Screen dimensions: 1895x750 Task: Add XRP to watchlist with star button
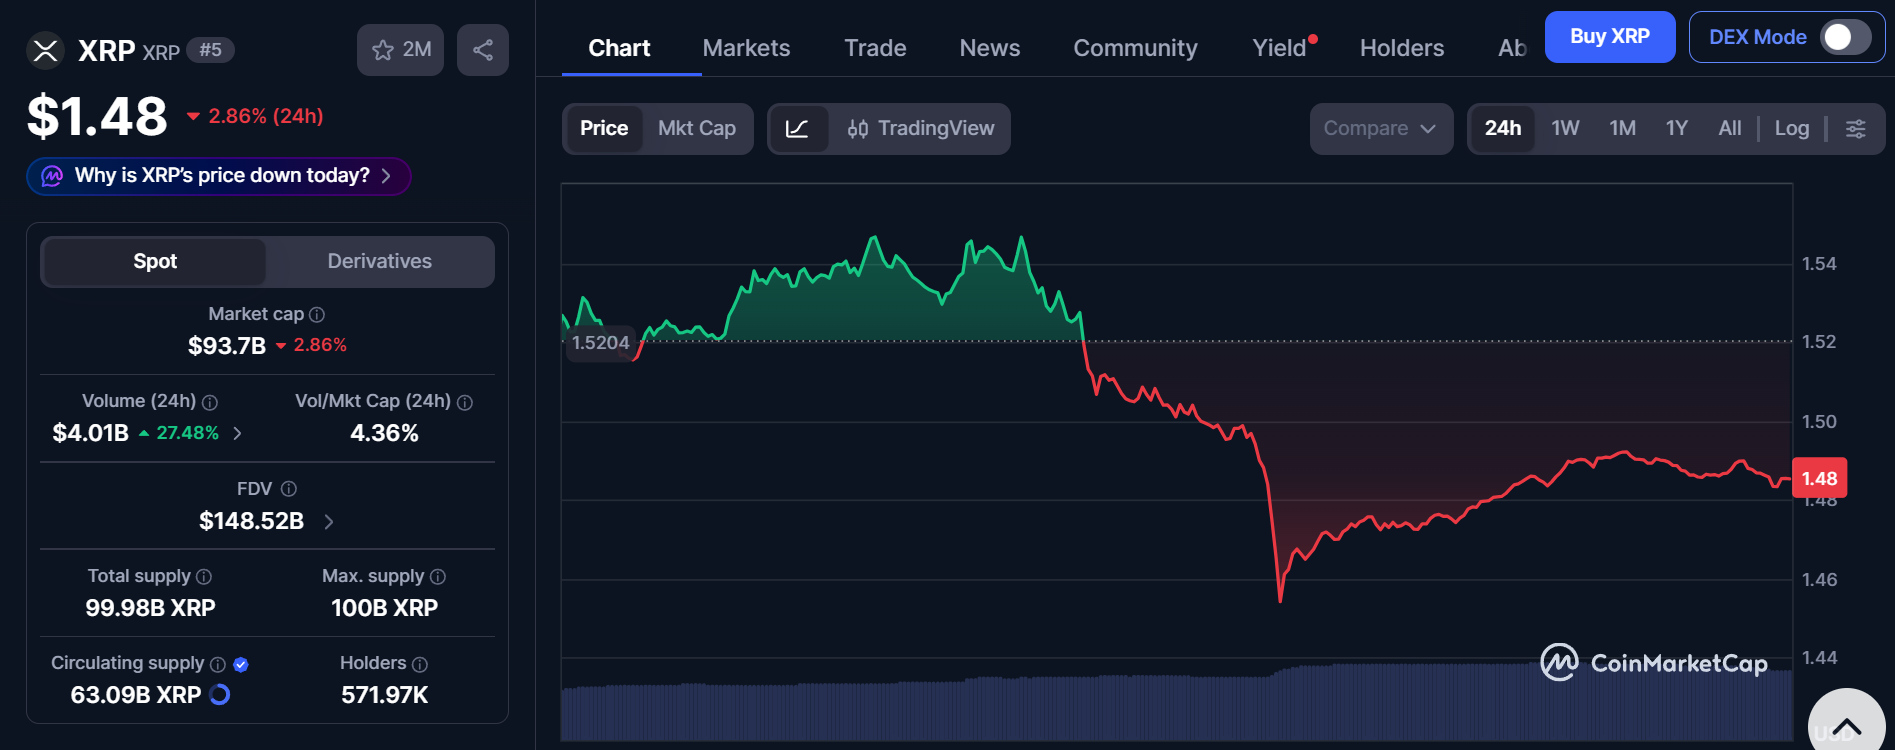[400, 50]
